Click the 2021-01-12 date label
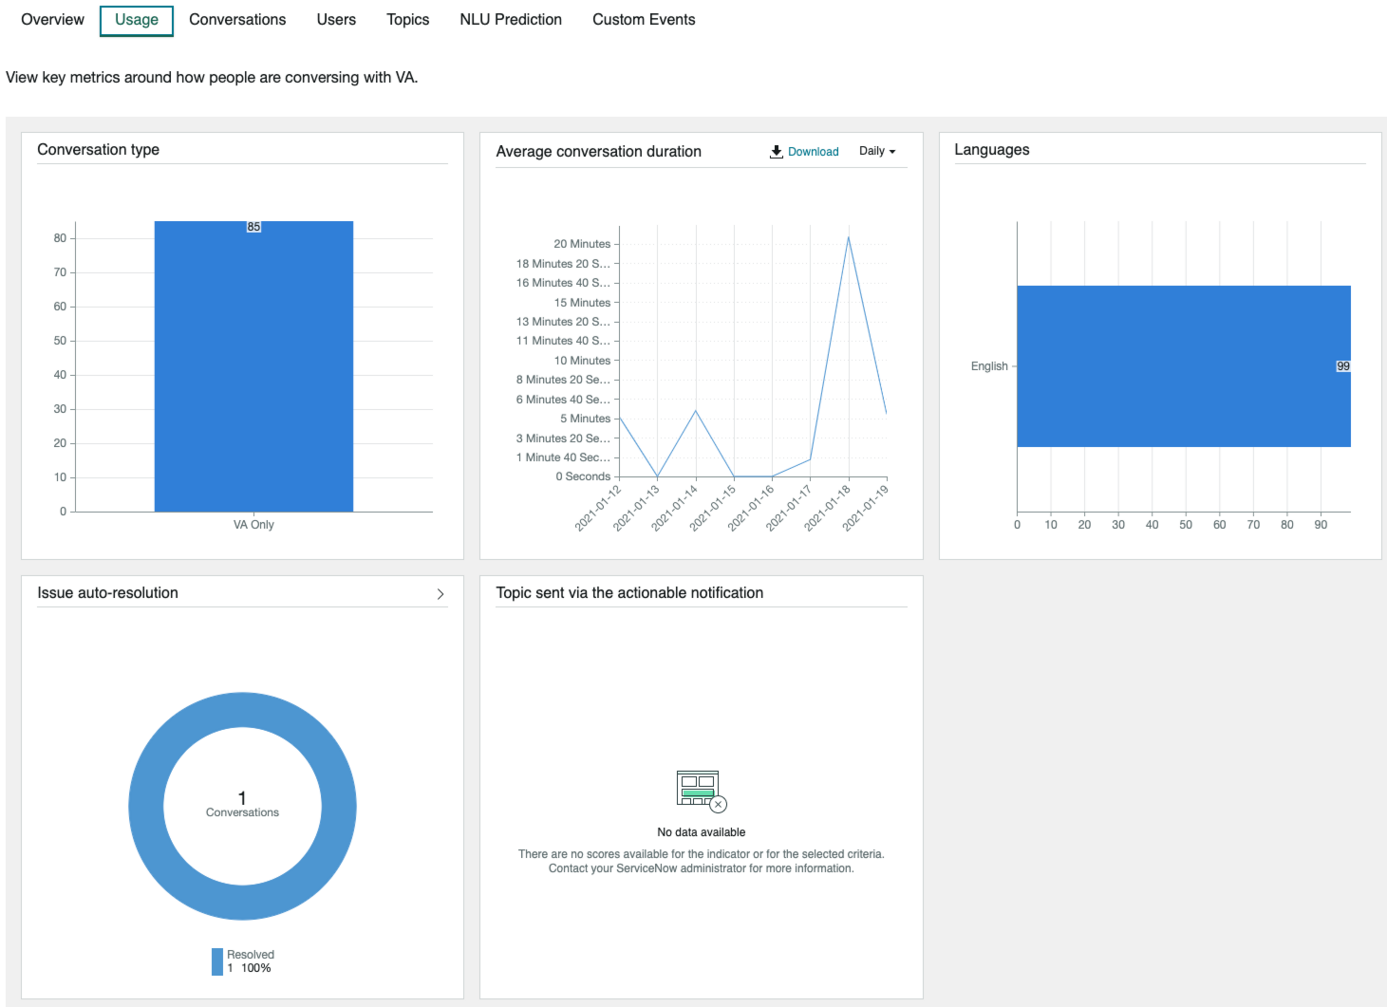Screen dimensions: 1387x1007 pyautogui.click(x=598, y=507)
